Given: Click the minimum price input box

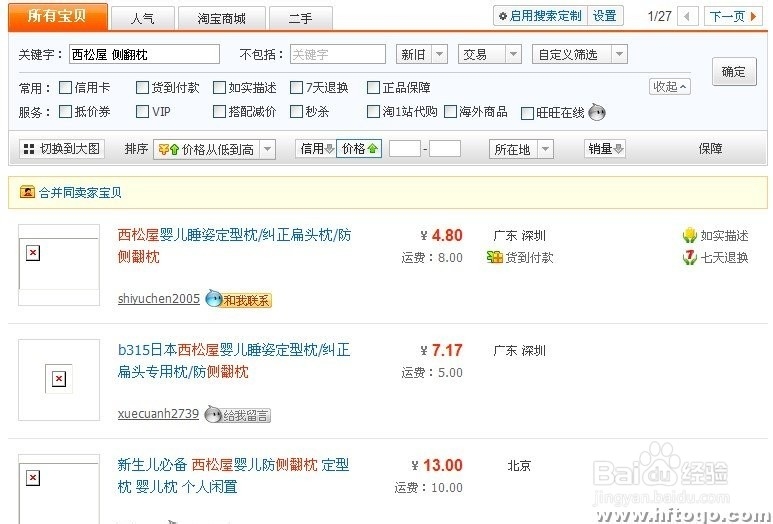Looking at the screenshot, I should [x=405, y=149].
